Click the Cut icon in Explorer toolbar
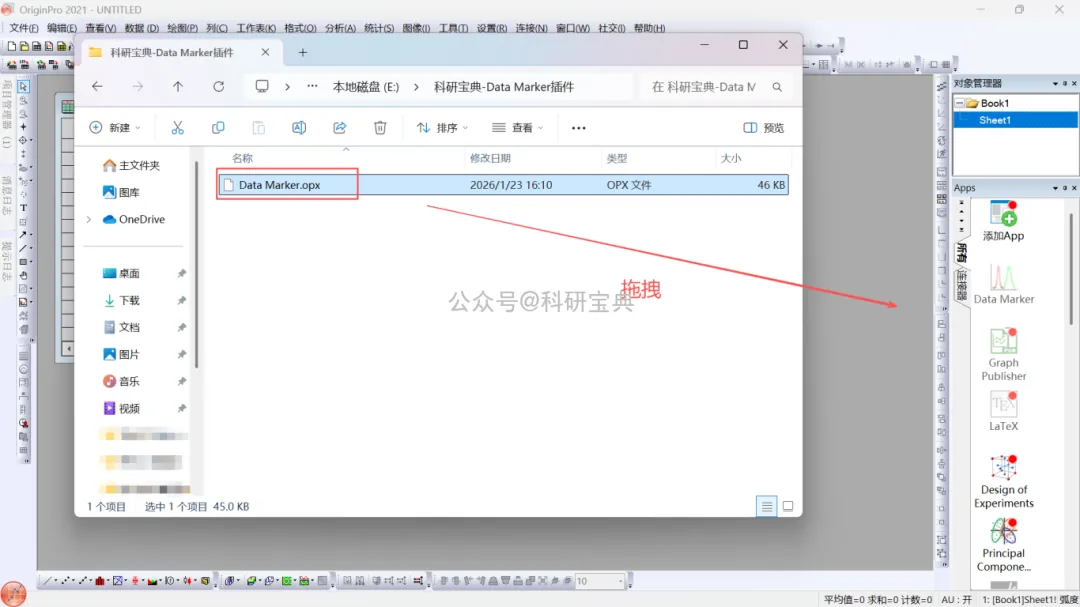1080x607 pixels. click(x=178, y=127)
